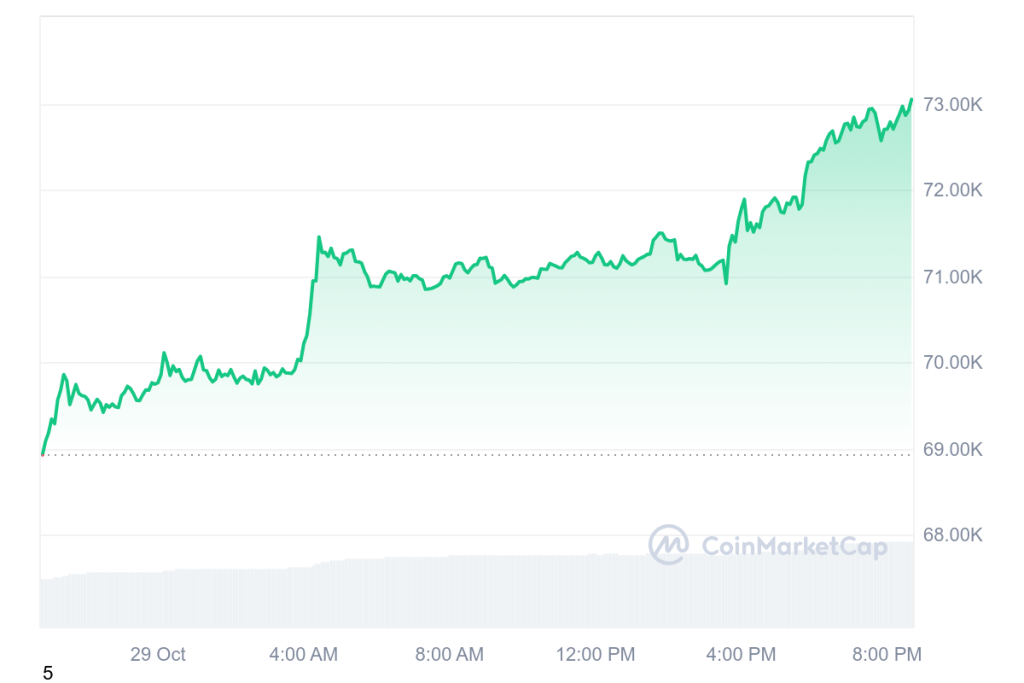
Task: Click the 29 Oct date label
Action: 158,655
